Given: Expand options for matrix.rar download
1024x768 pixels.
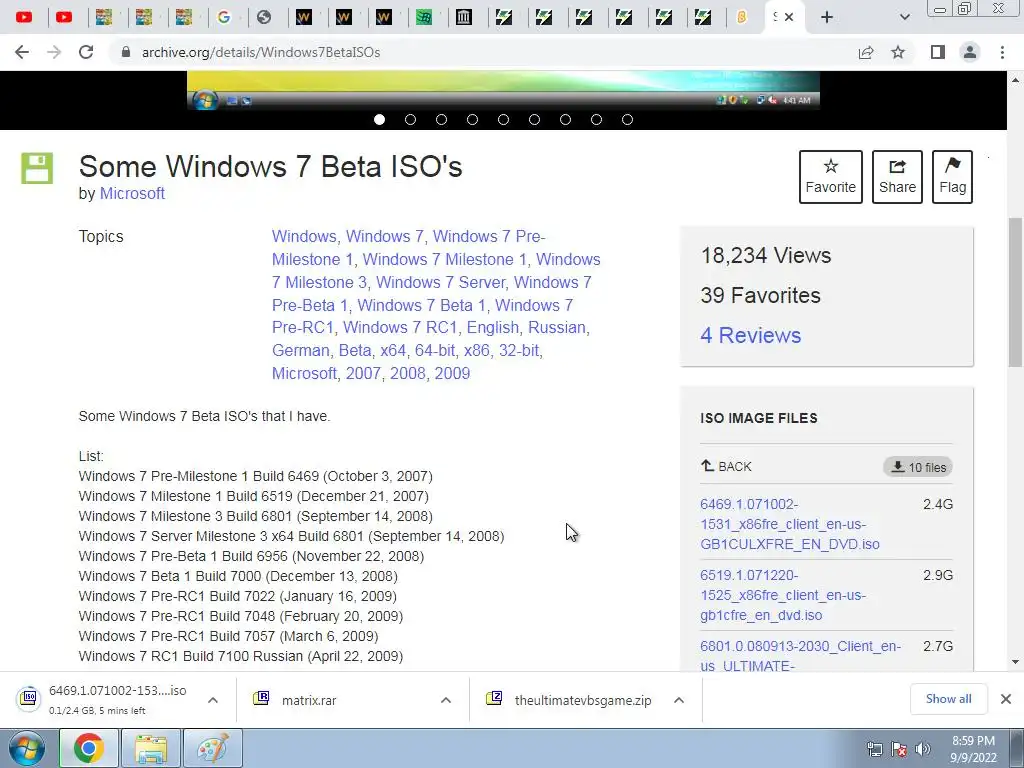Looking at the screenshot, I should point(446,699).
